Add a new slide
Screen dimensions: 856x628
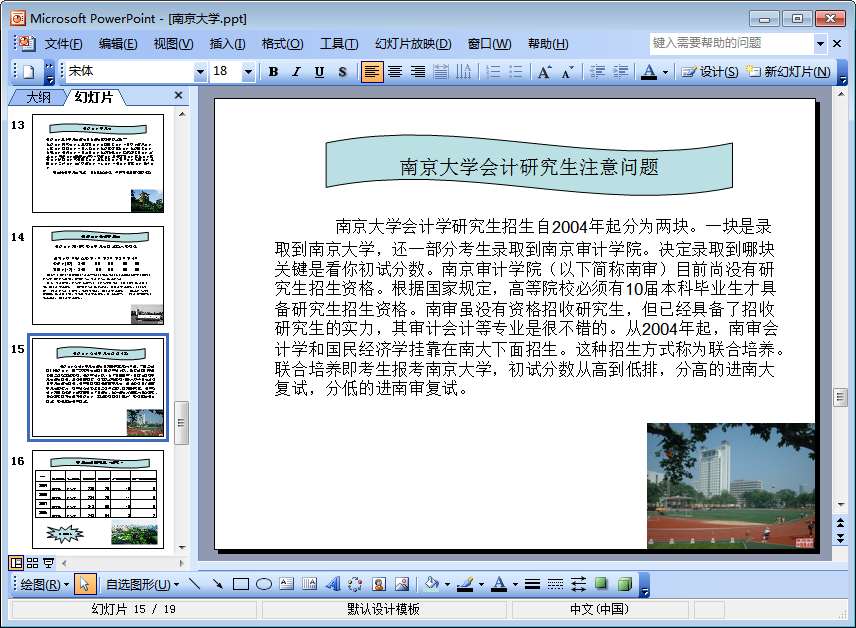click(788, 72)
